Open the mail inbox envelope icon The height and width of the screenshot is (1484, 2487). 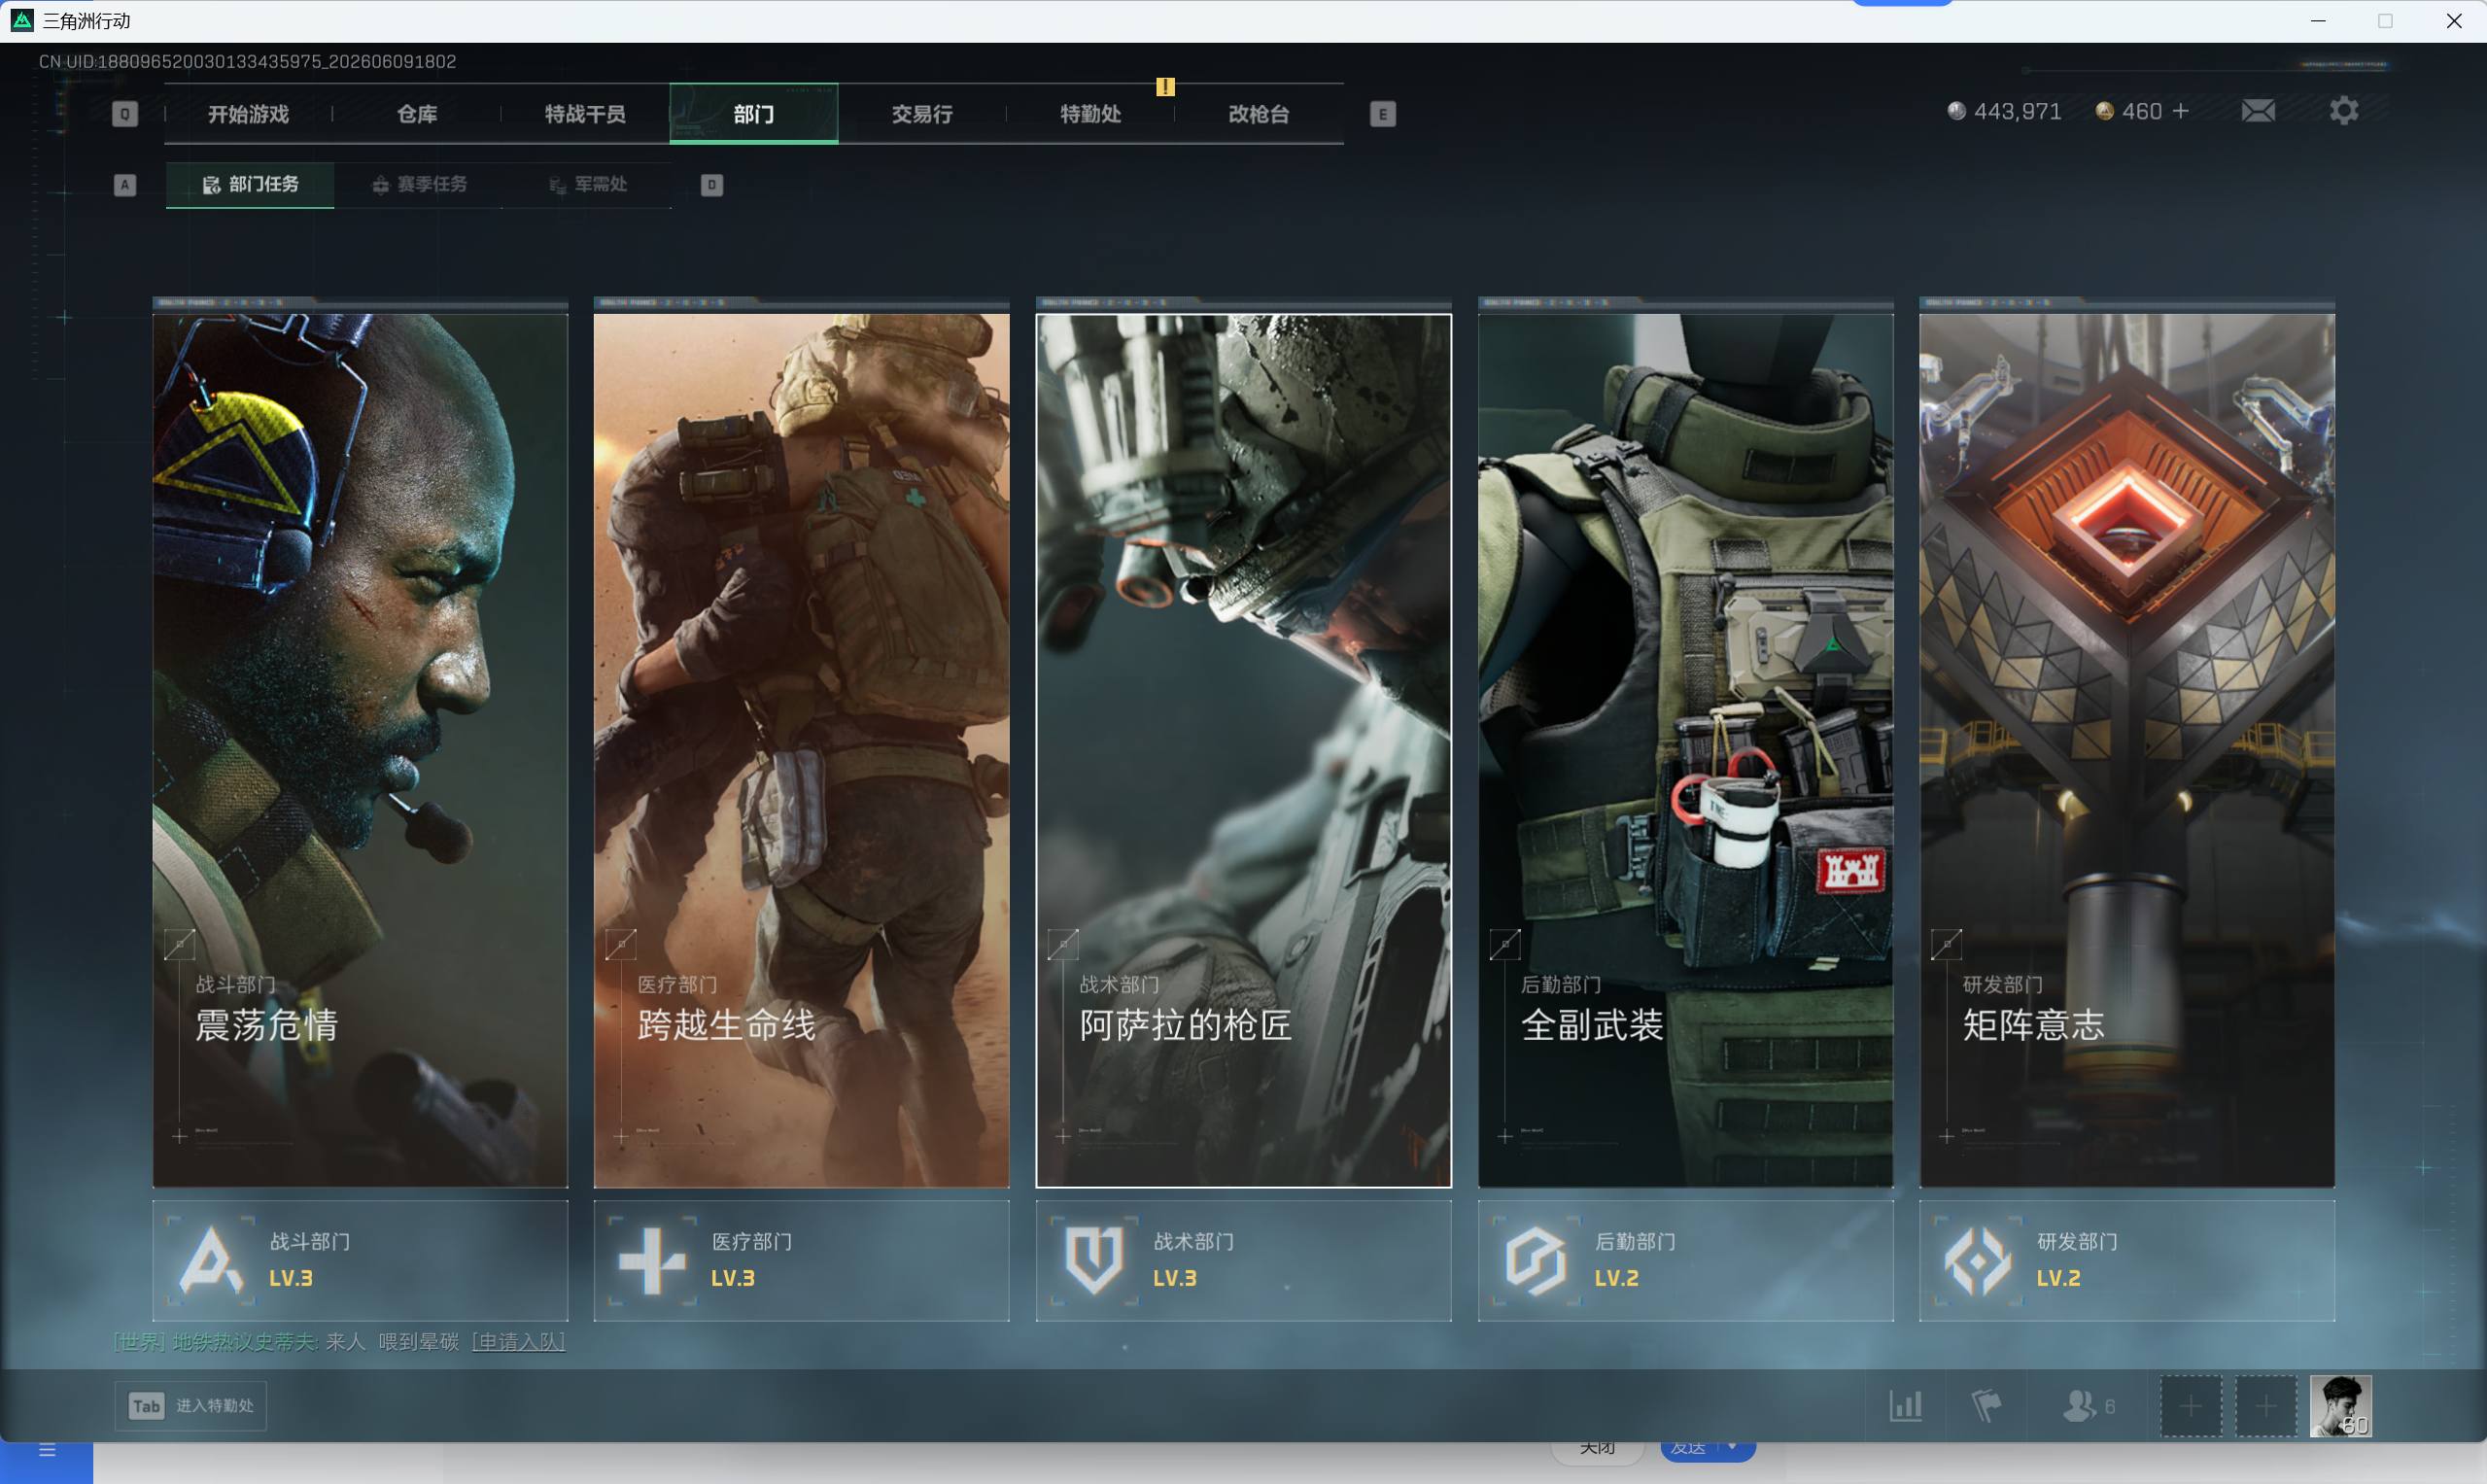[x=2258, y=111]
